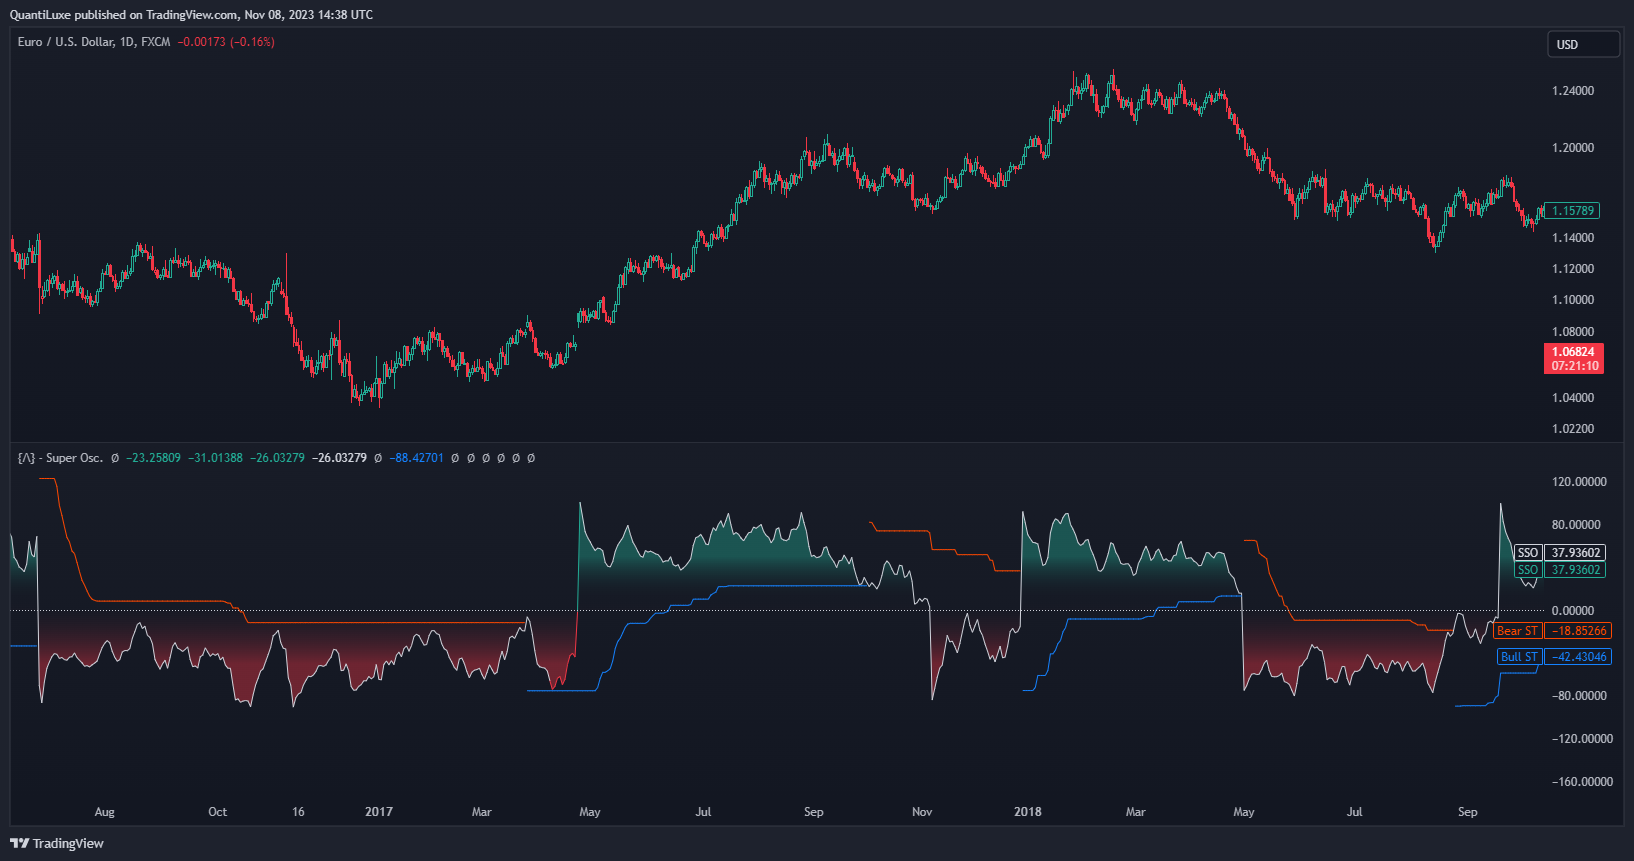Screen dimensions: 1634x861
Task: Click the QuantiLuxe published on TradingView.com header text
Action: click(x=191, y=15)
